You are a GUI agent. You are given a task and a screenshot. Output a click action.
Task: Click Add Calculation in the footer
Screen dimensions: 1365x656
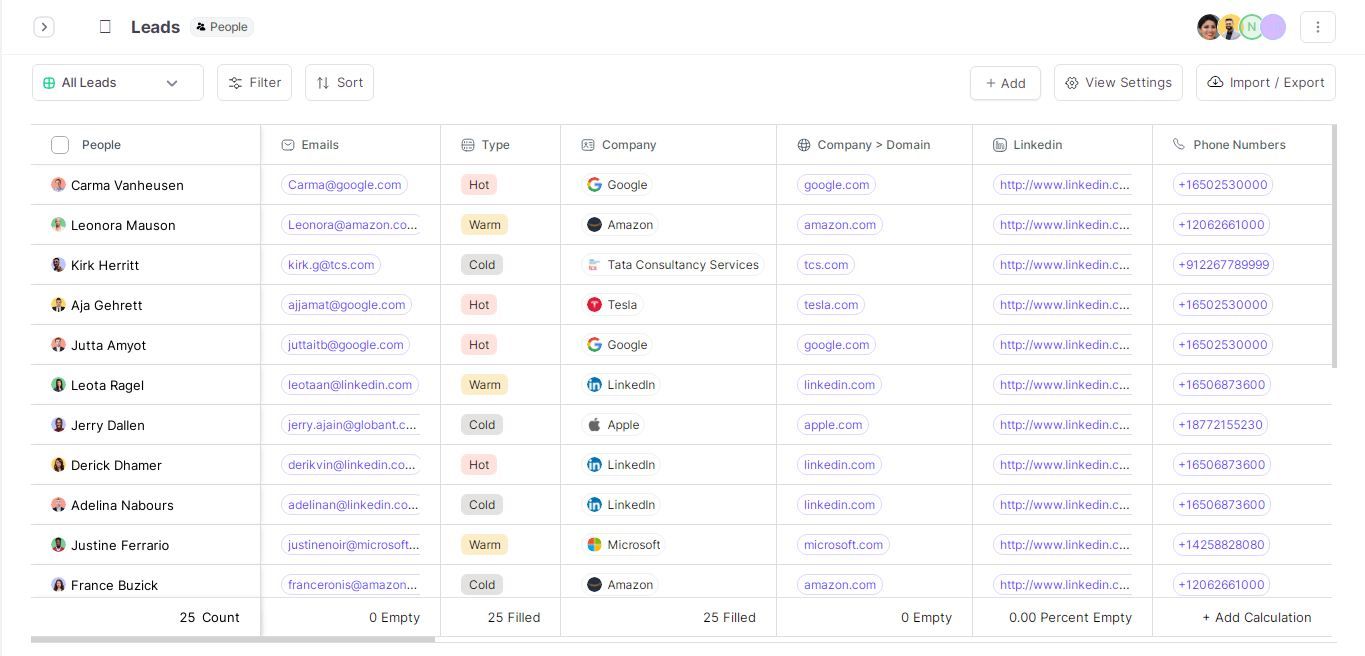tap(1257, 617)
